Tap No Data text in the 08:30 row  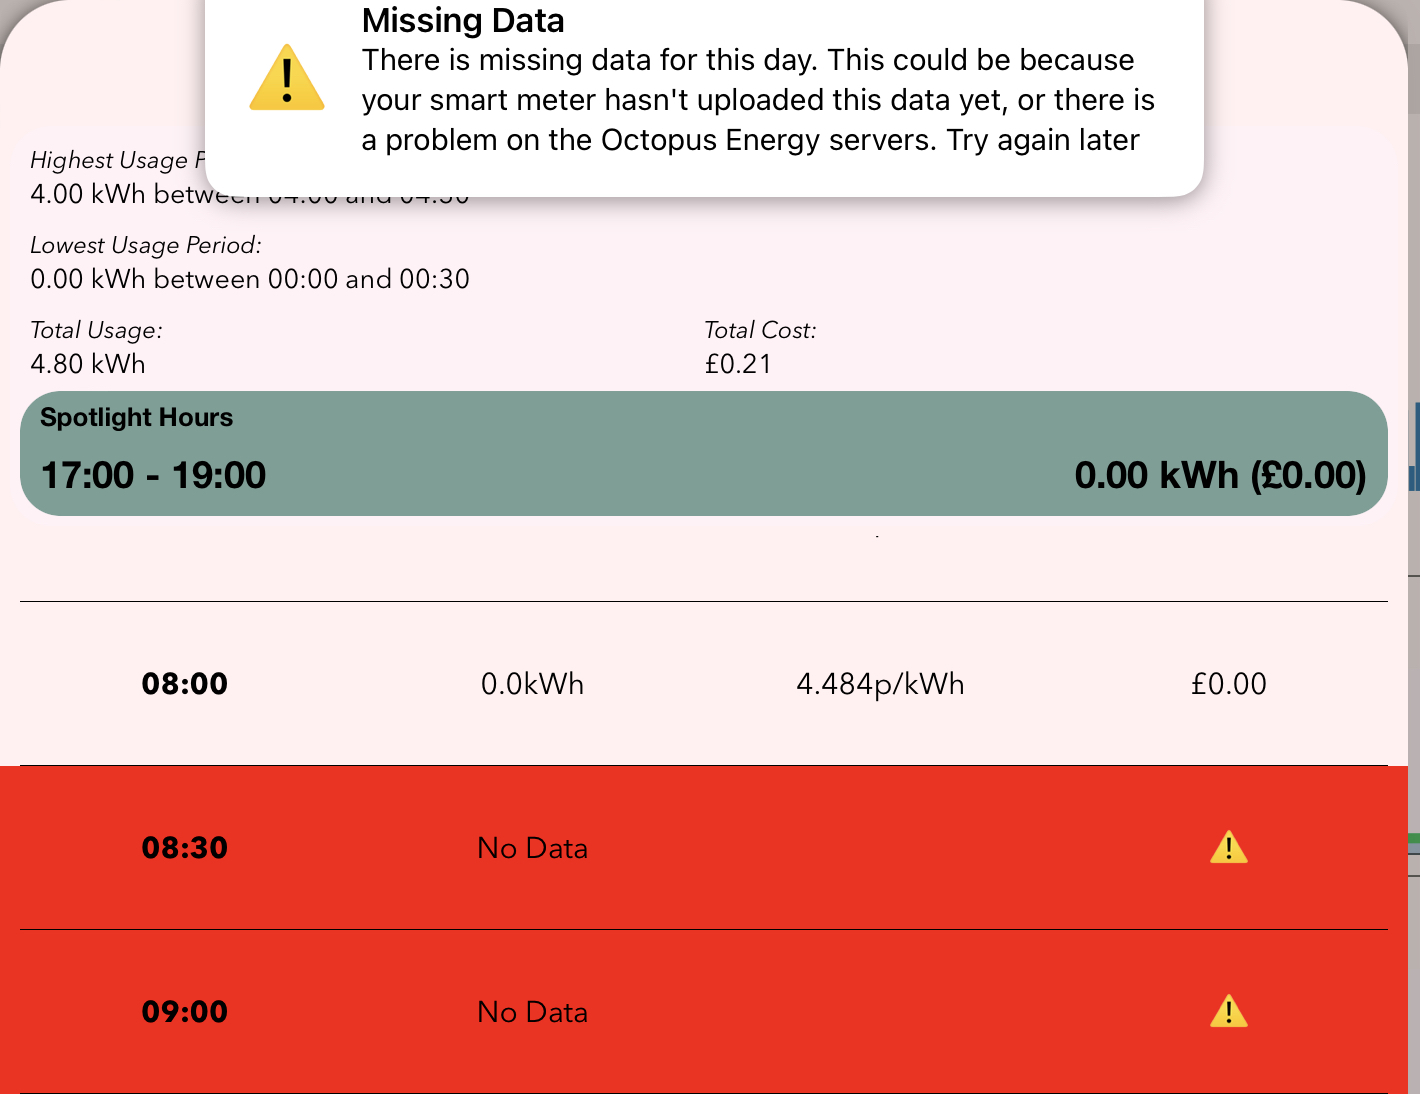point(532,848)
